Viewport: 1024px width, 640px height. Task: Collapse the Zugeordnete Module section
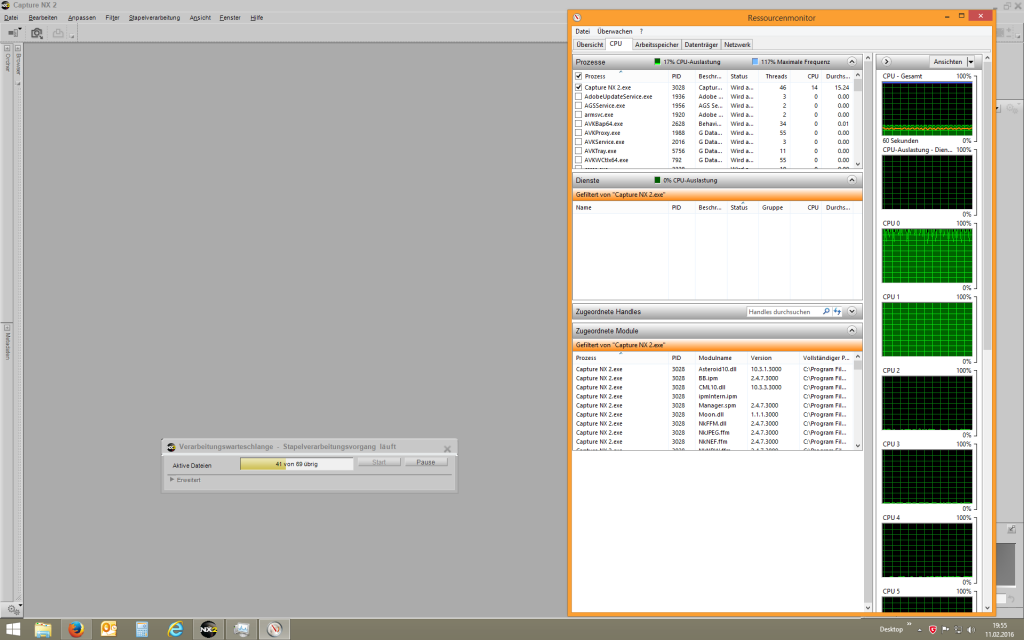852,330
